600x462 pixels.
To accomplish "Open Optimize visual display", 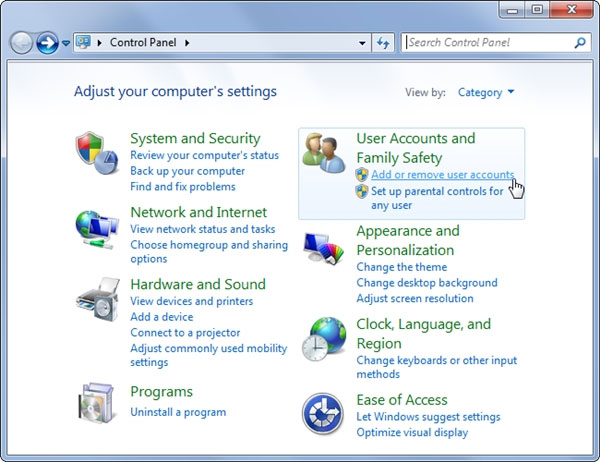I will [x=412, y=432].
